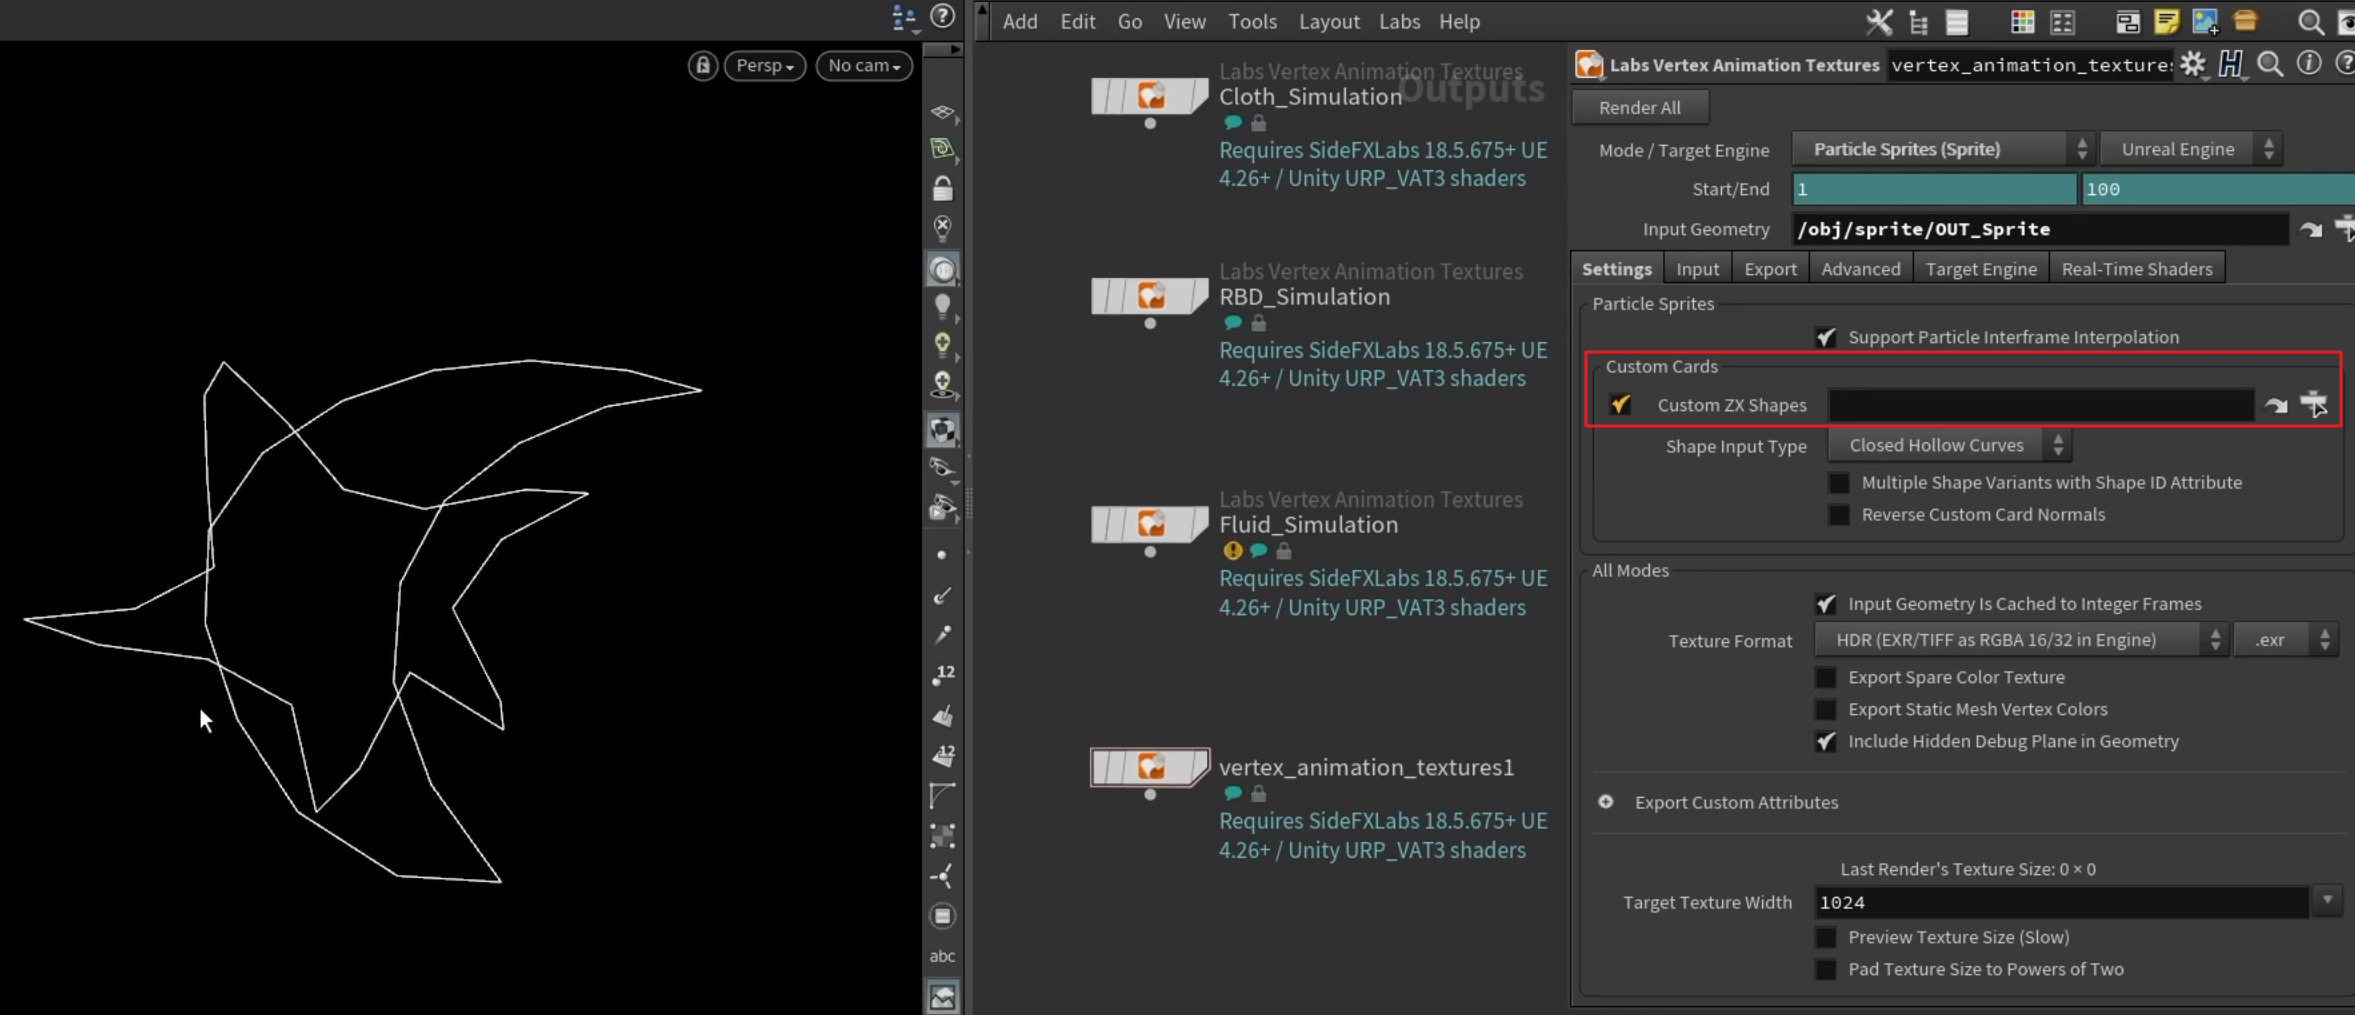
Task: Click the blue H icon
Action: 2231,65
